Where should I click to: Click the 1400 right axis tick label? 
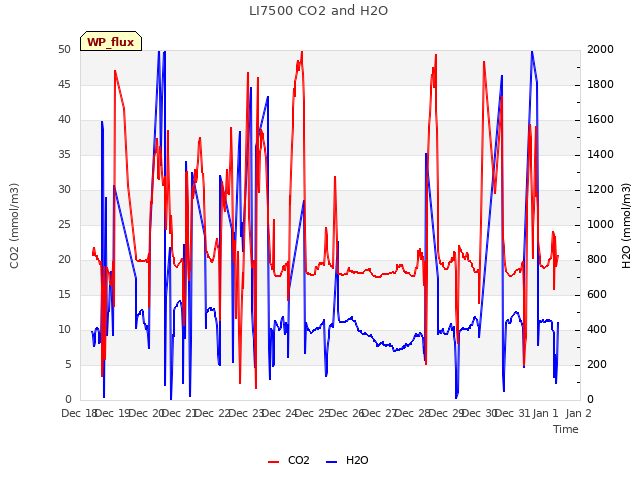click(600, 154)
